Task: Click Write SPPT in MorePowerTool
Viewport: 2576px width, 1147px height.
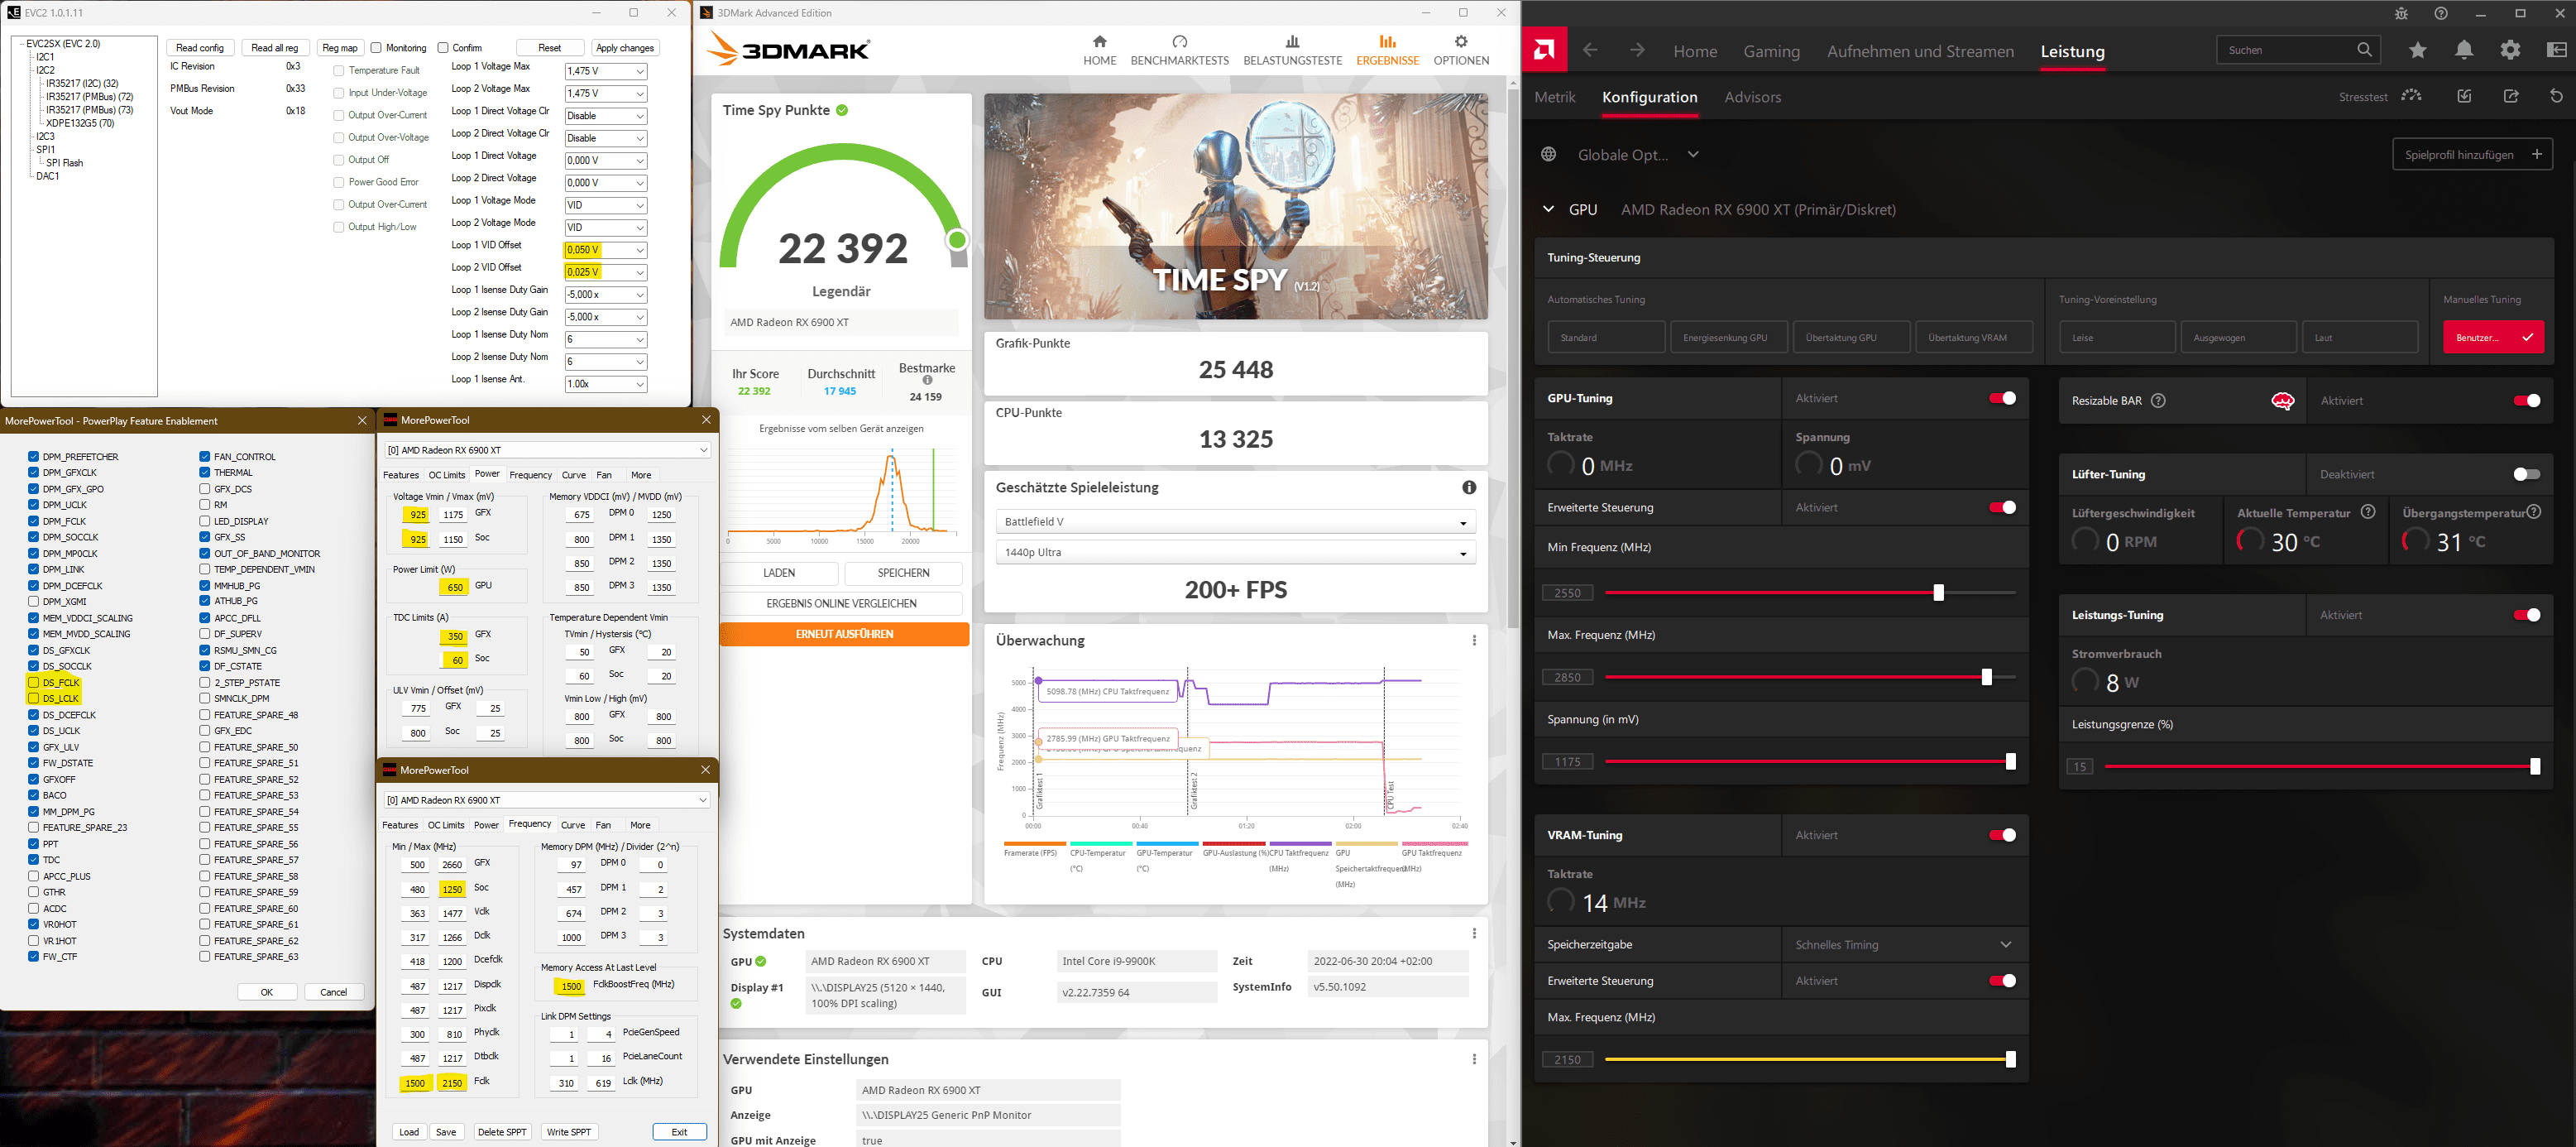Action: (568, 1132)
